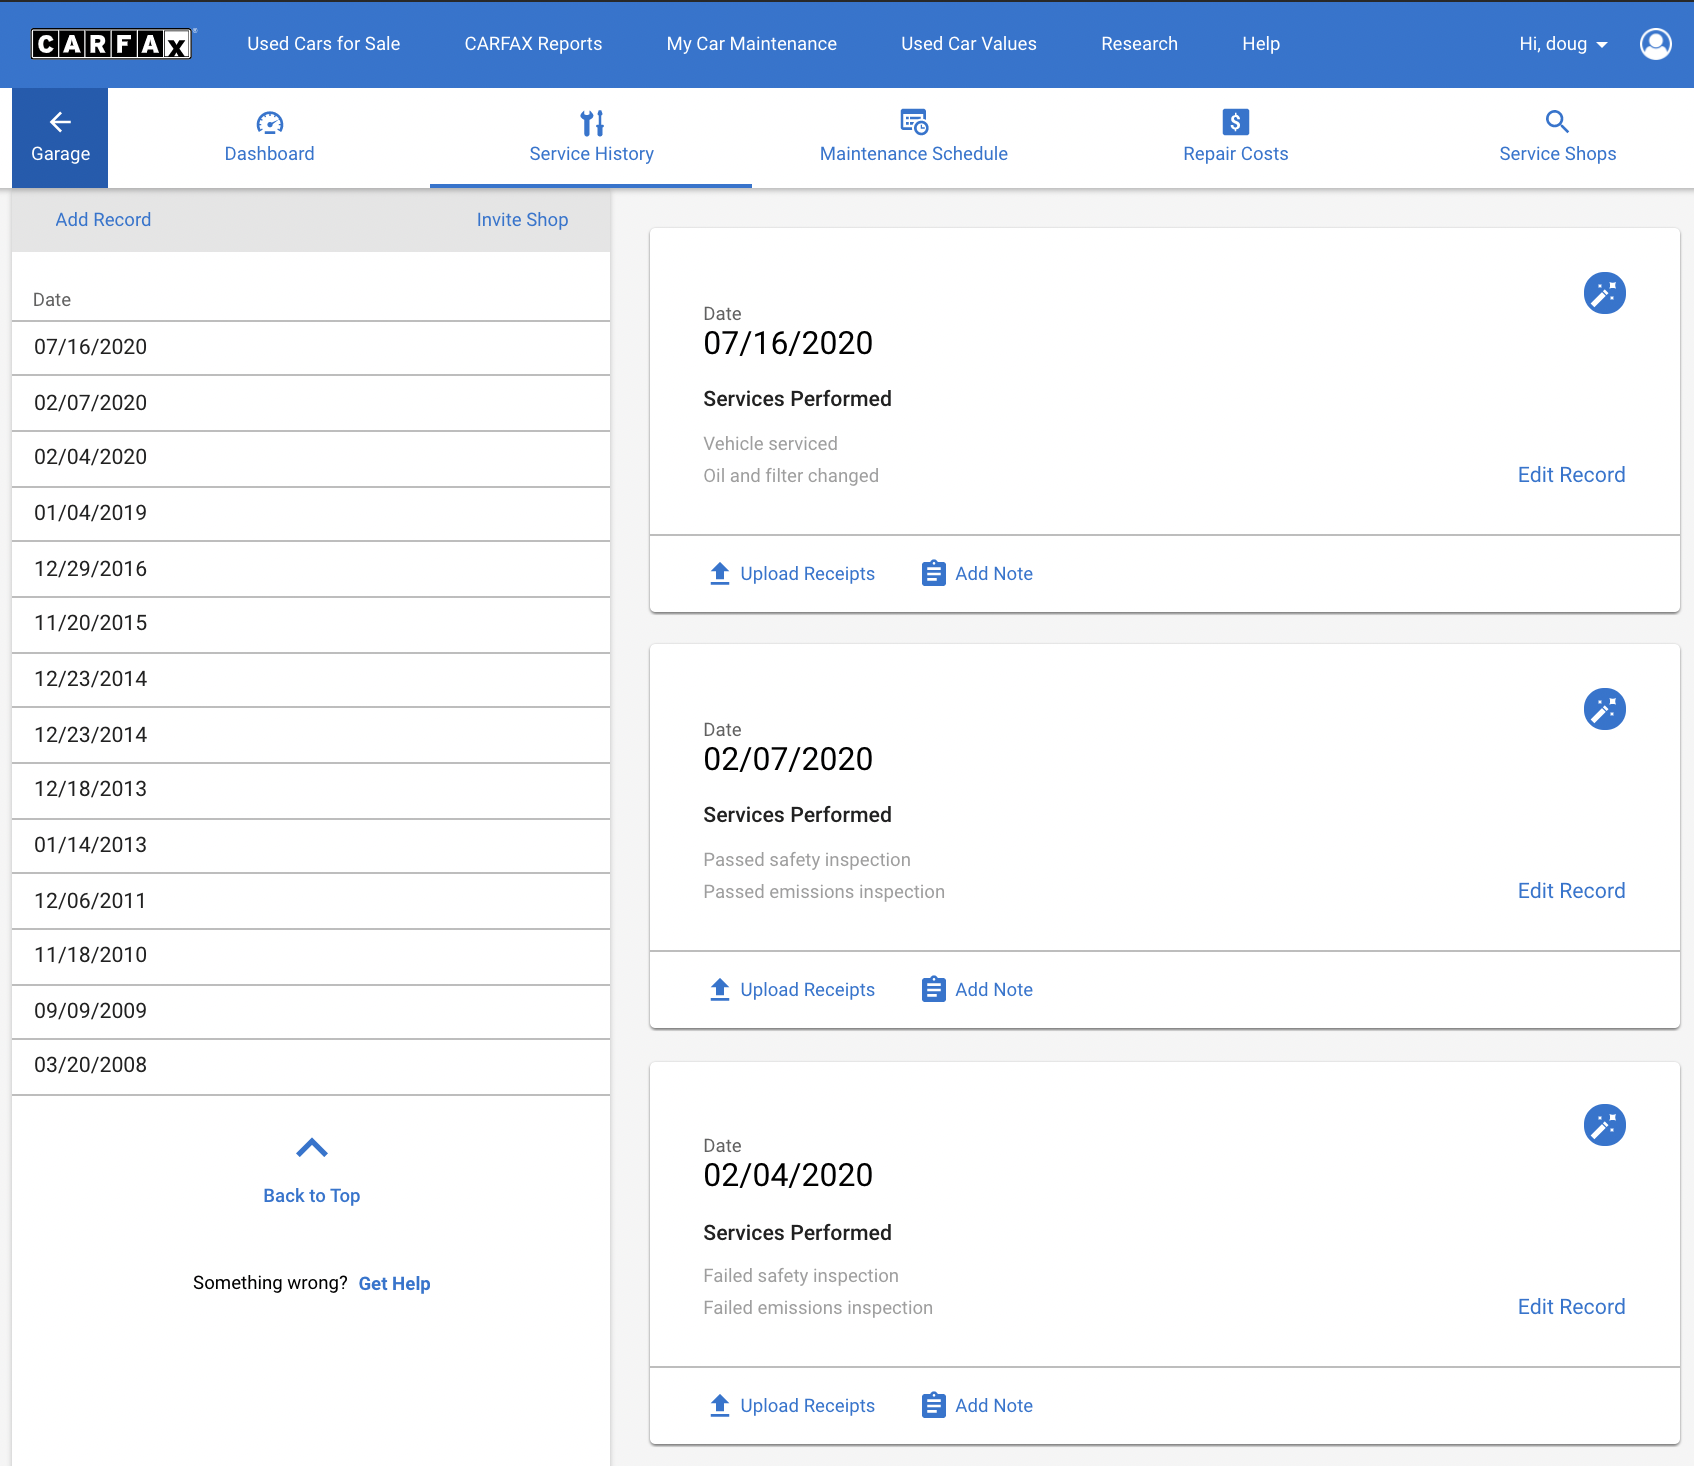Screen dimensions: 1694x1466
Task: Click the Back to Top link
Action: (x=312, y=1196)
